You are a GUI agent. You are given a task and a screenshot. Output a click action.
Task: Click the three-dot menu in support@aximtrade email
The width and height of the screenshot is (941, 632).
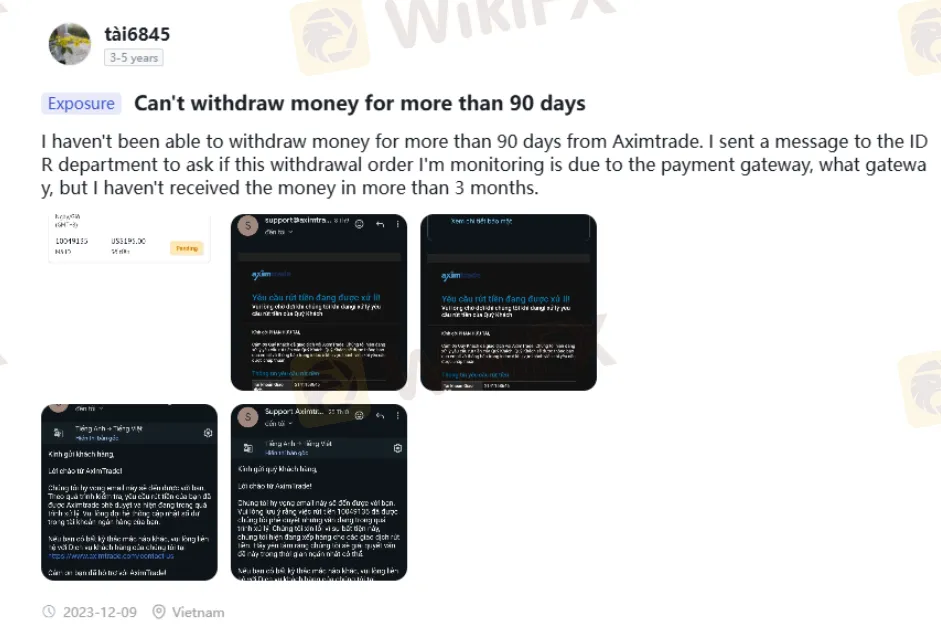pos(397,224)
